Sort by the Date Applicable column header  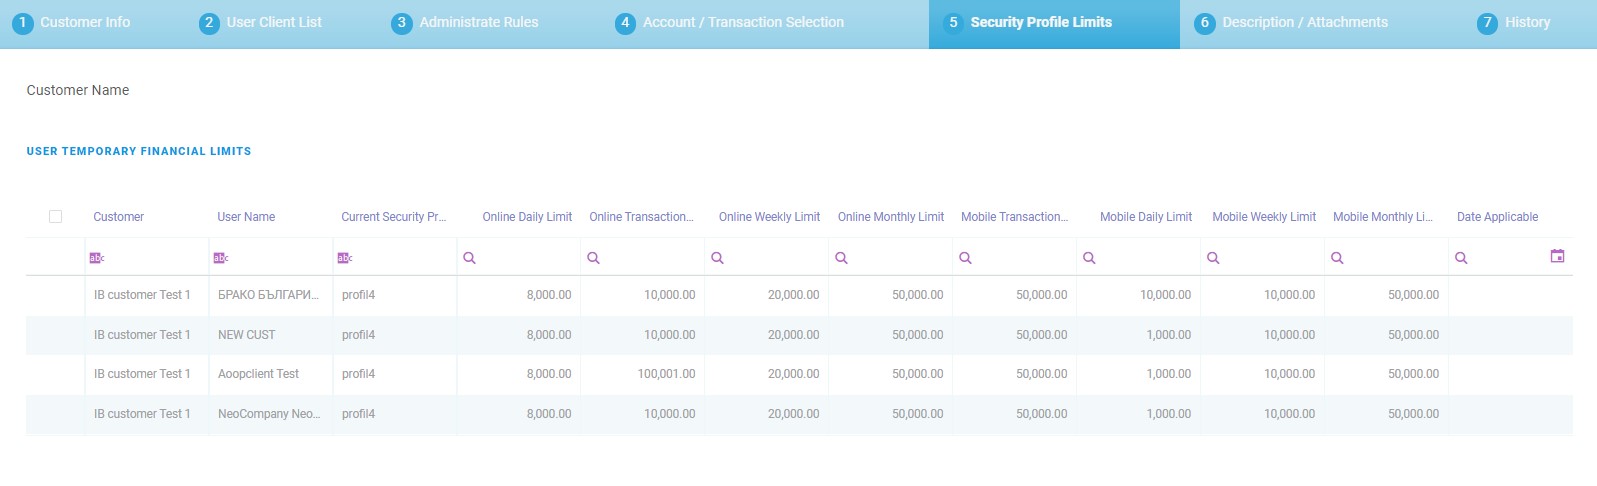click(1497, 217)
